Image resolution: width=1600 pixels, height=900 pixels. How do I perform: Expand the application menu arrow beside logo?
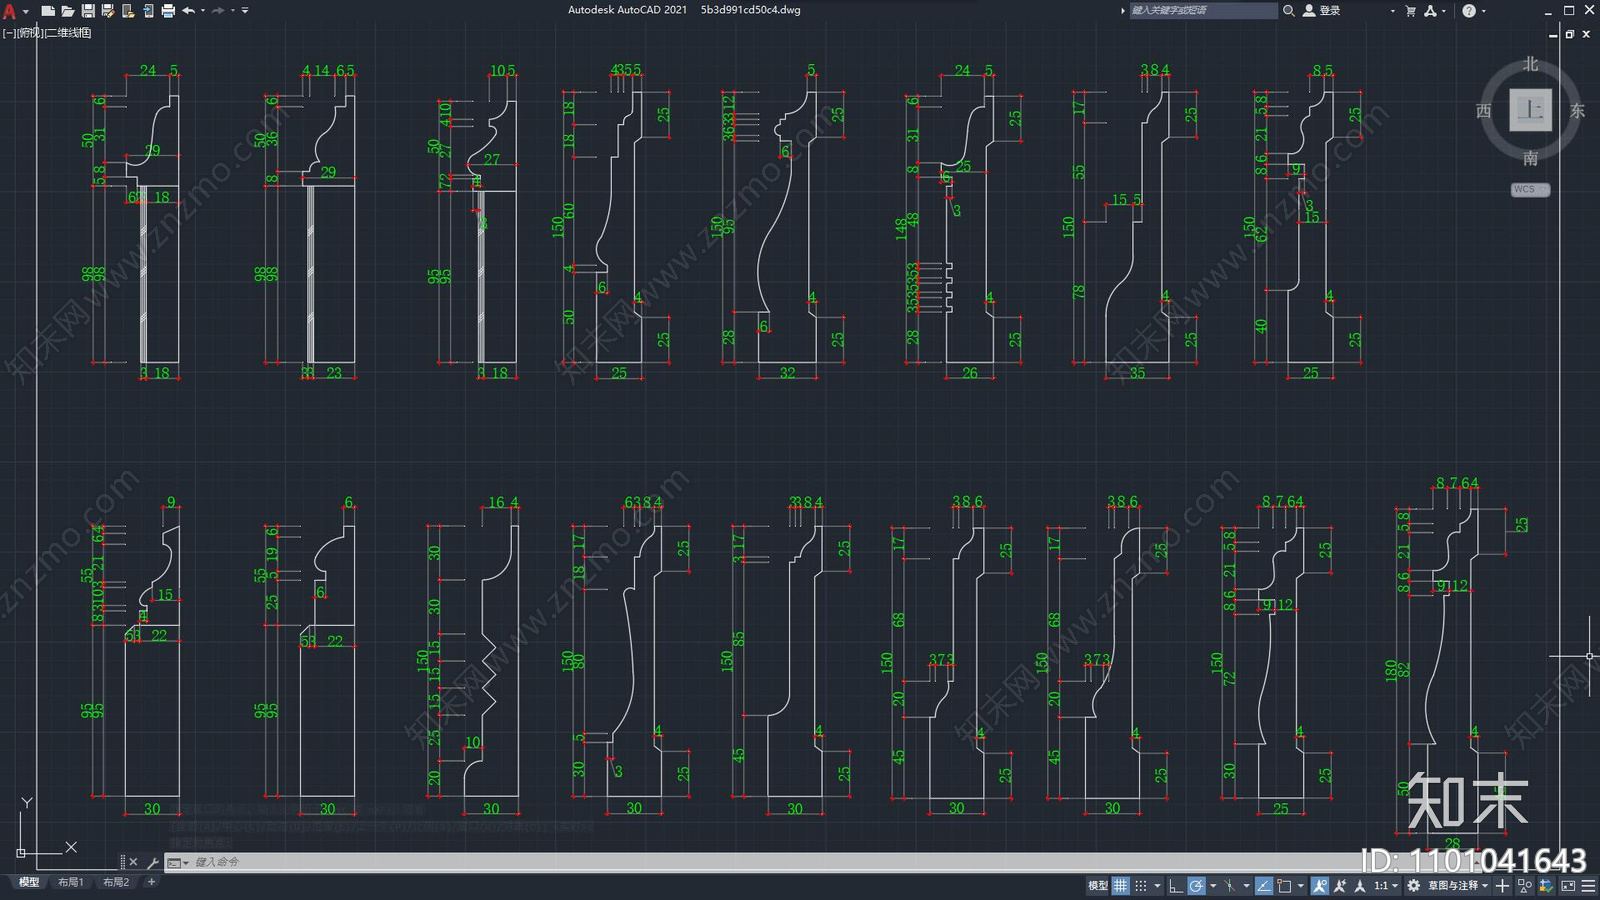pos(26,11)
